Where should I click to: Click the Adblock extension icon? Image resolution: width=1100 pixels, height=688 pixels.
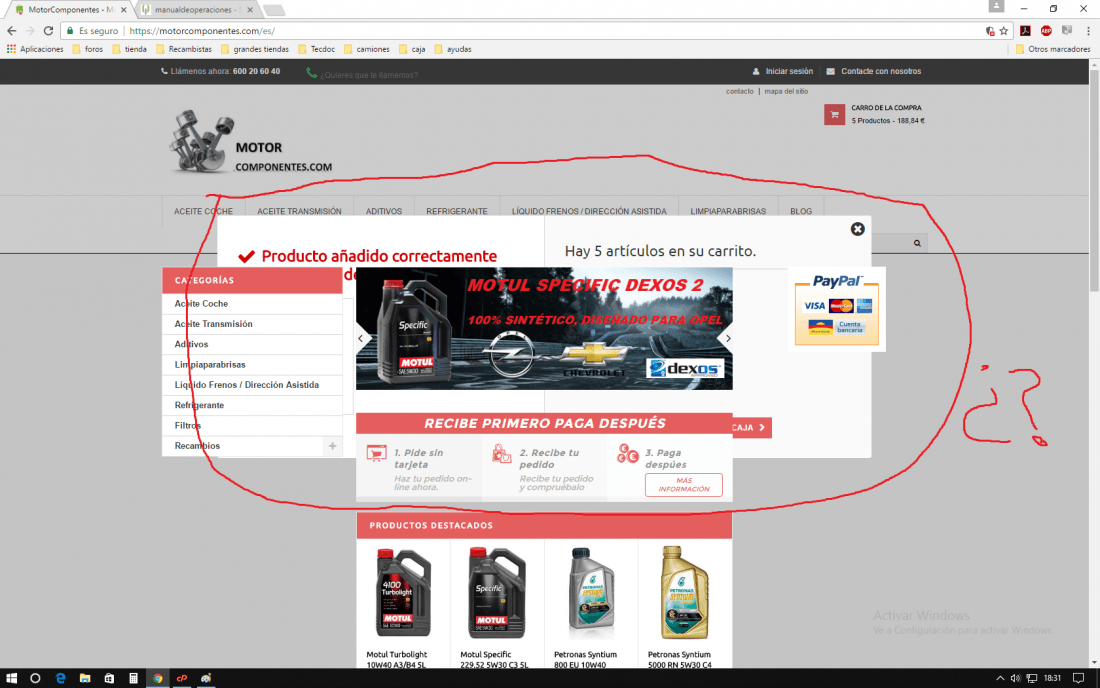click(1046, 31)
